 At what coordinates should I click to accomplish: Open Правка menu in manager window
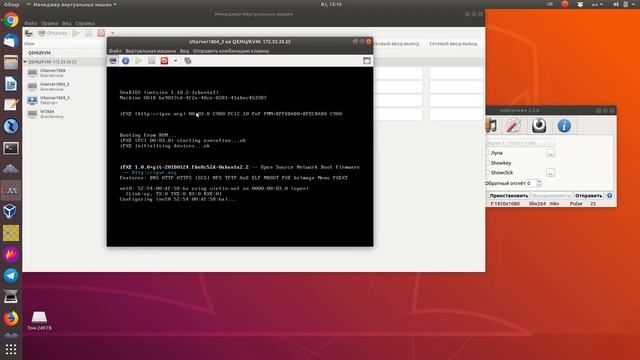coord(49,23)
